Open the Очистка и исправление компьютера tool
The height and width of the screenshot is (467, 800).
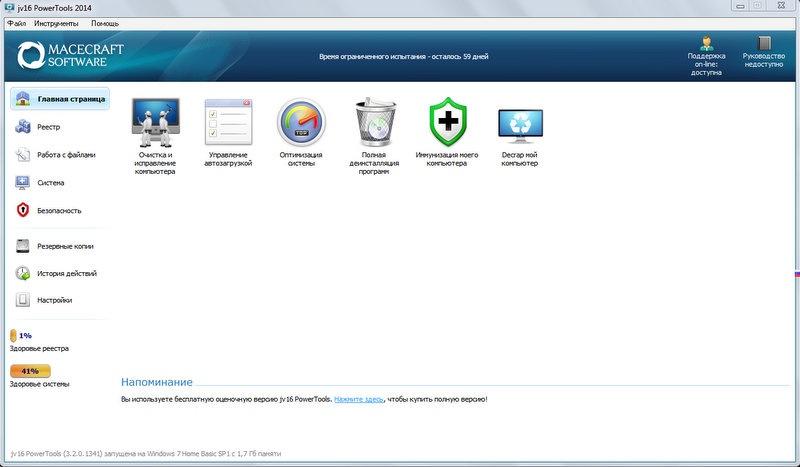click(155, 136)
